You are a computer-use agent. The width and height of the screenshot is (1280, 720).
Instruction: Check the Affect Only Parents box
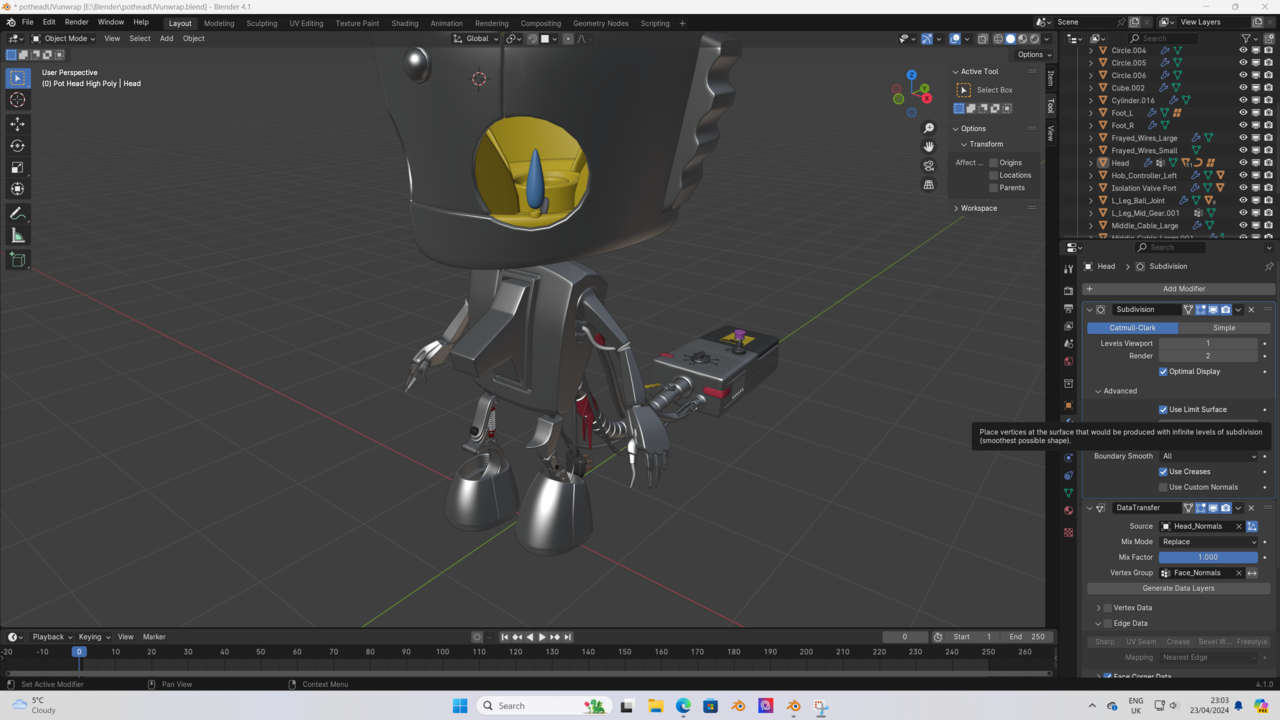pyautogui.click(x=993, y=188)
